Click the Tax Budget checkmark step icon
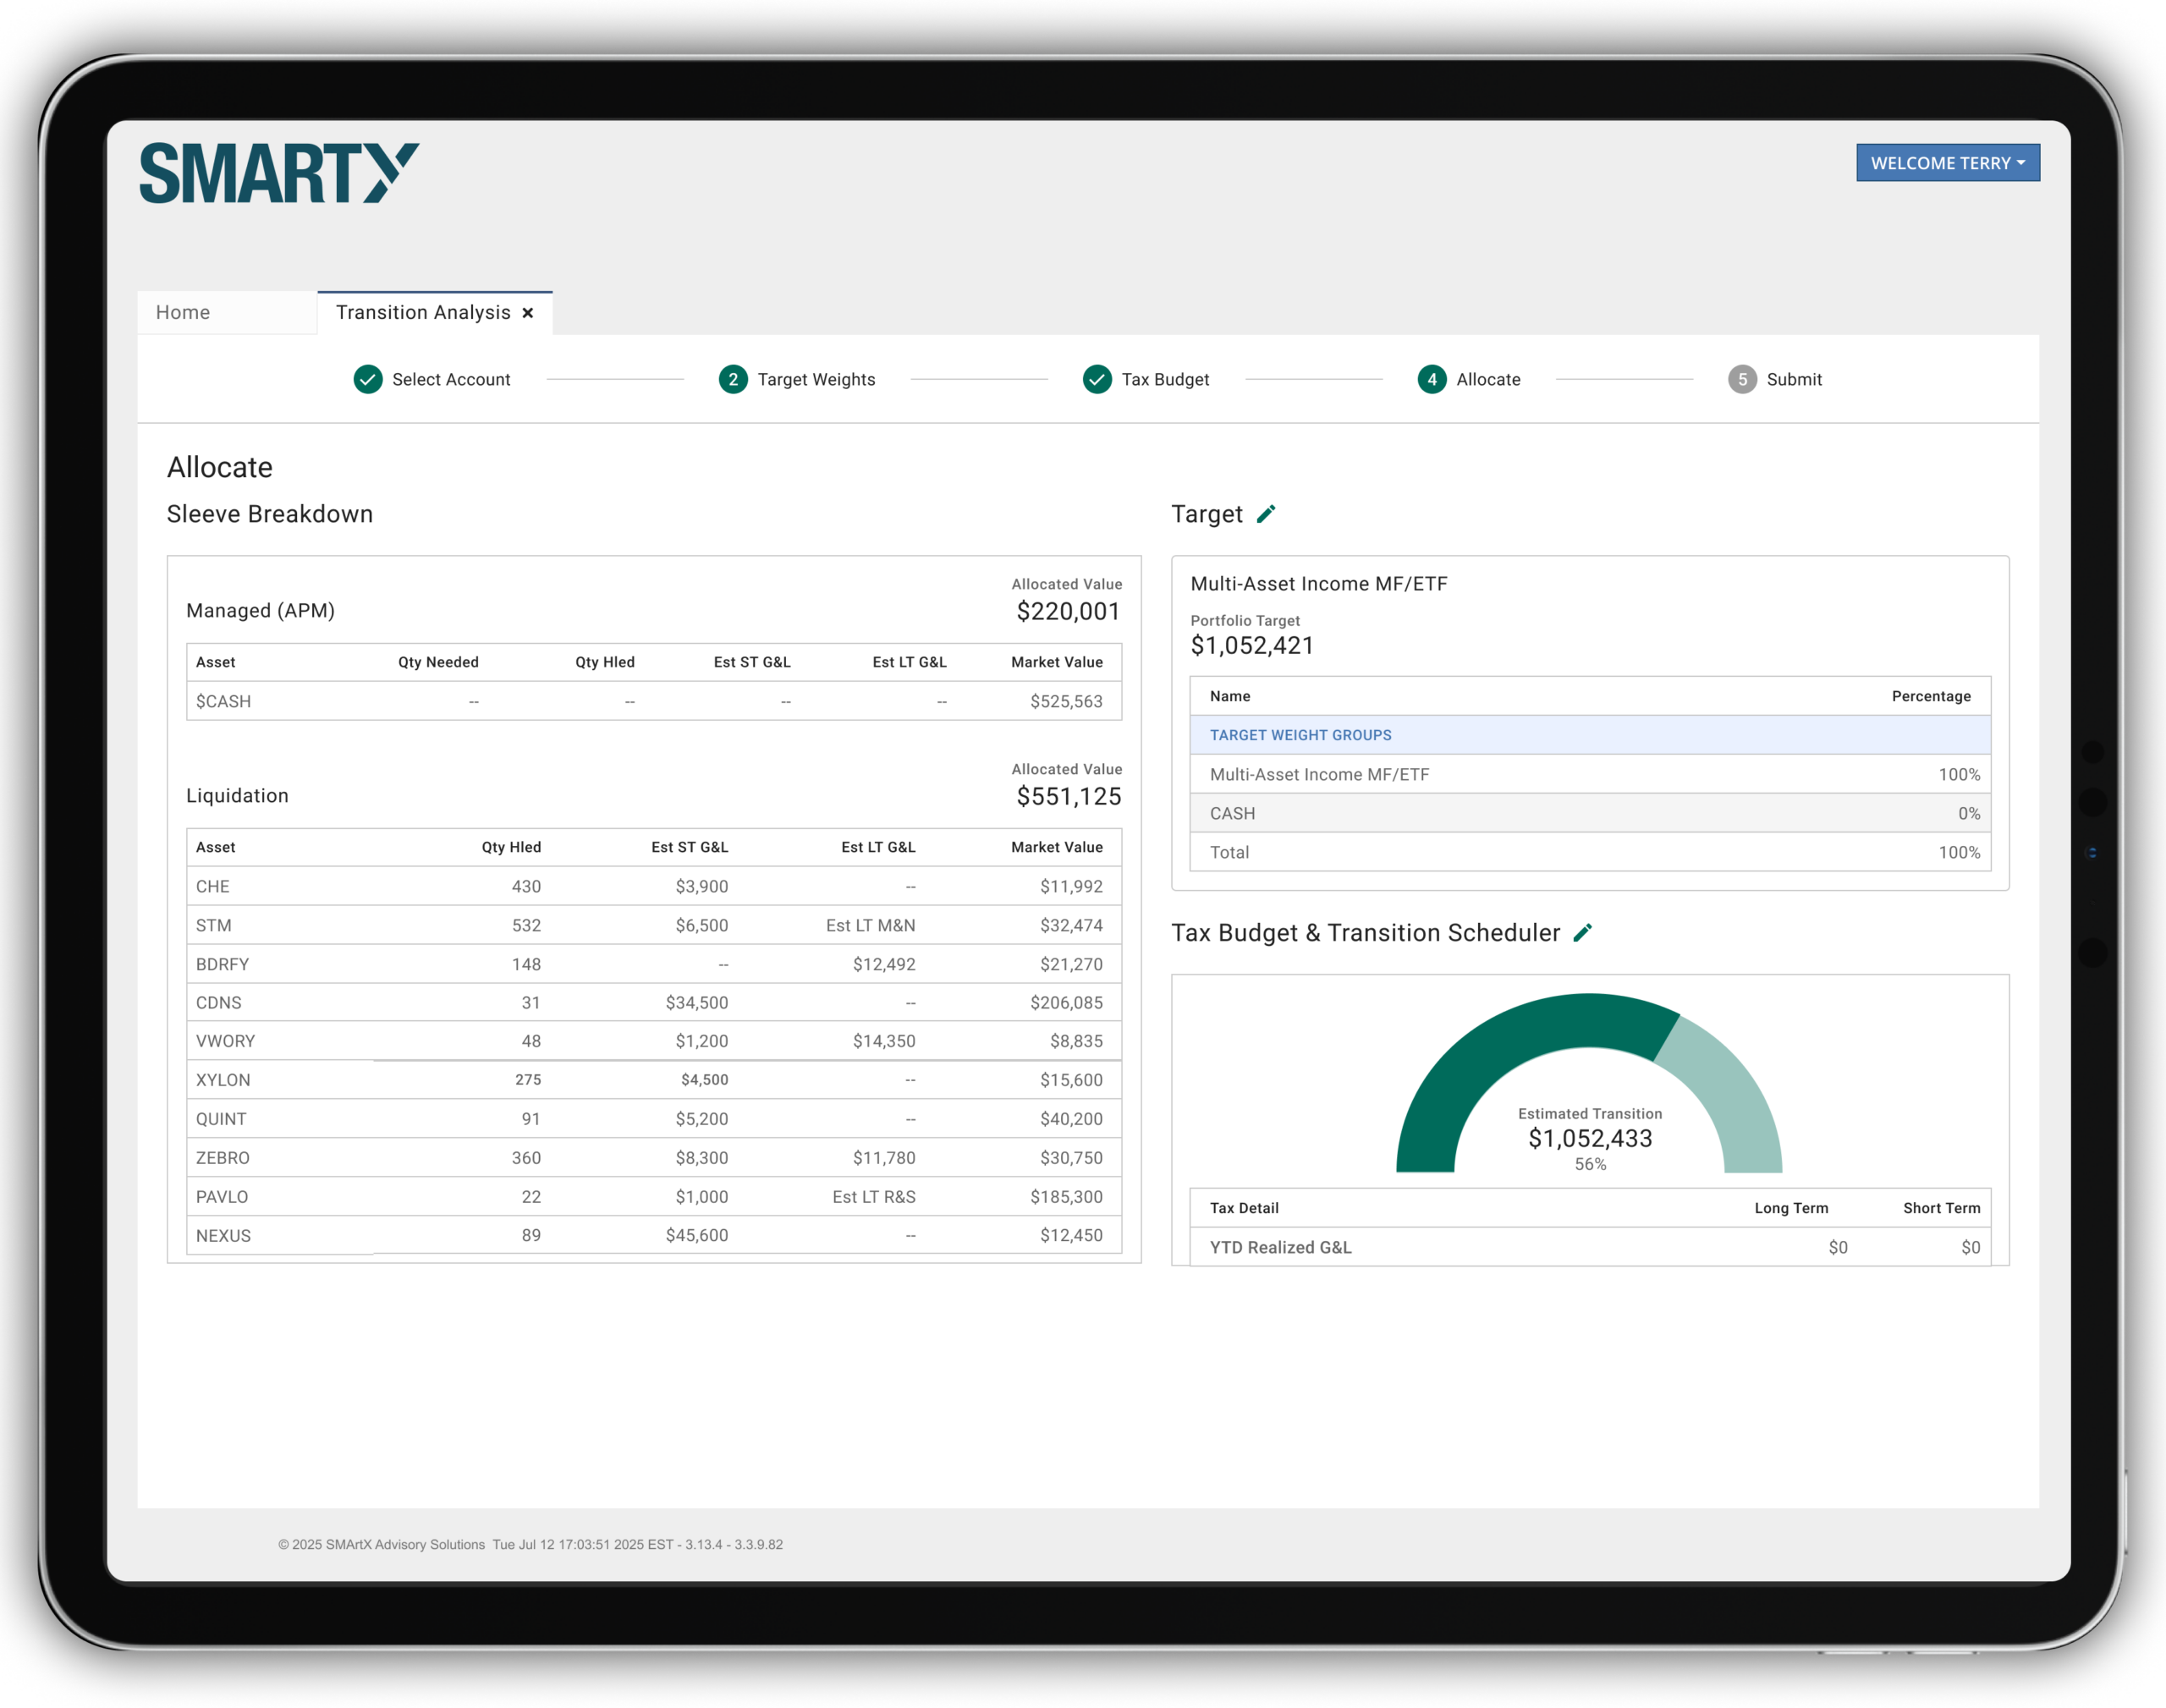 (x=1097, y=380)
